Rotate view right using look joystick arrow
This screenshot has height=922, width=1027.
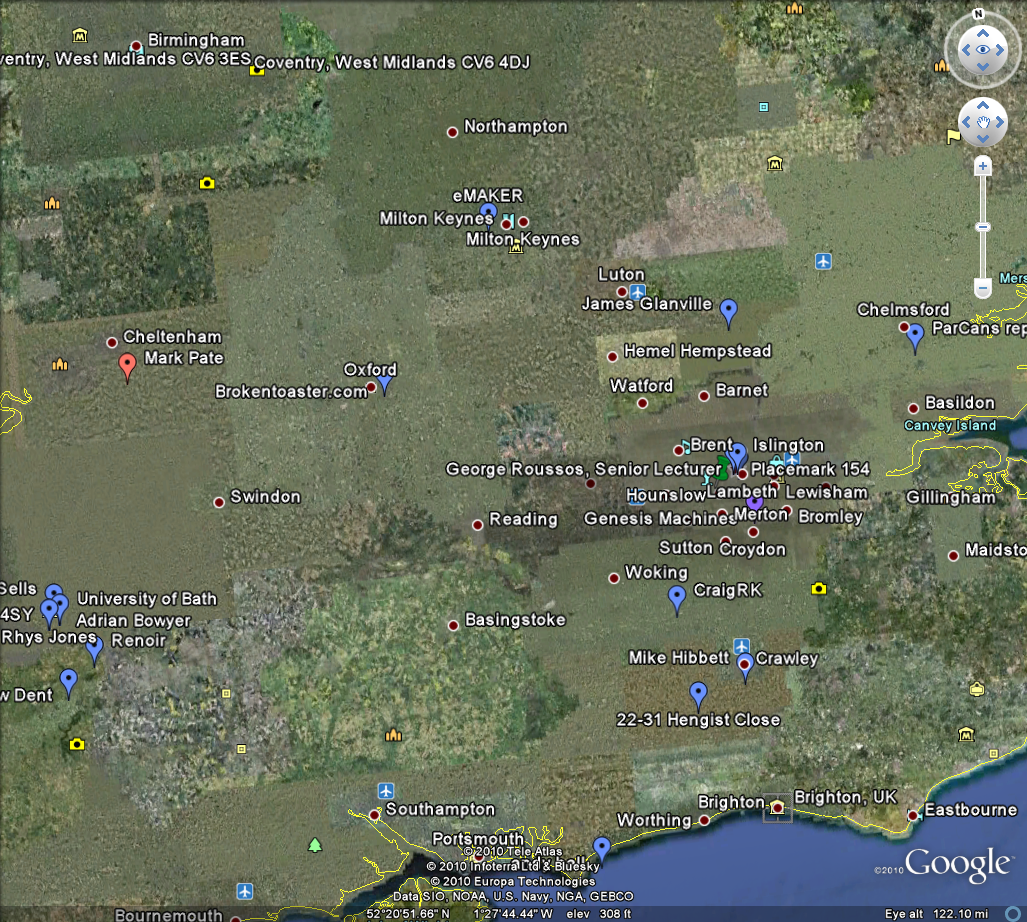coord(1000,50)
